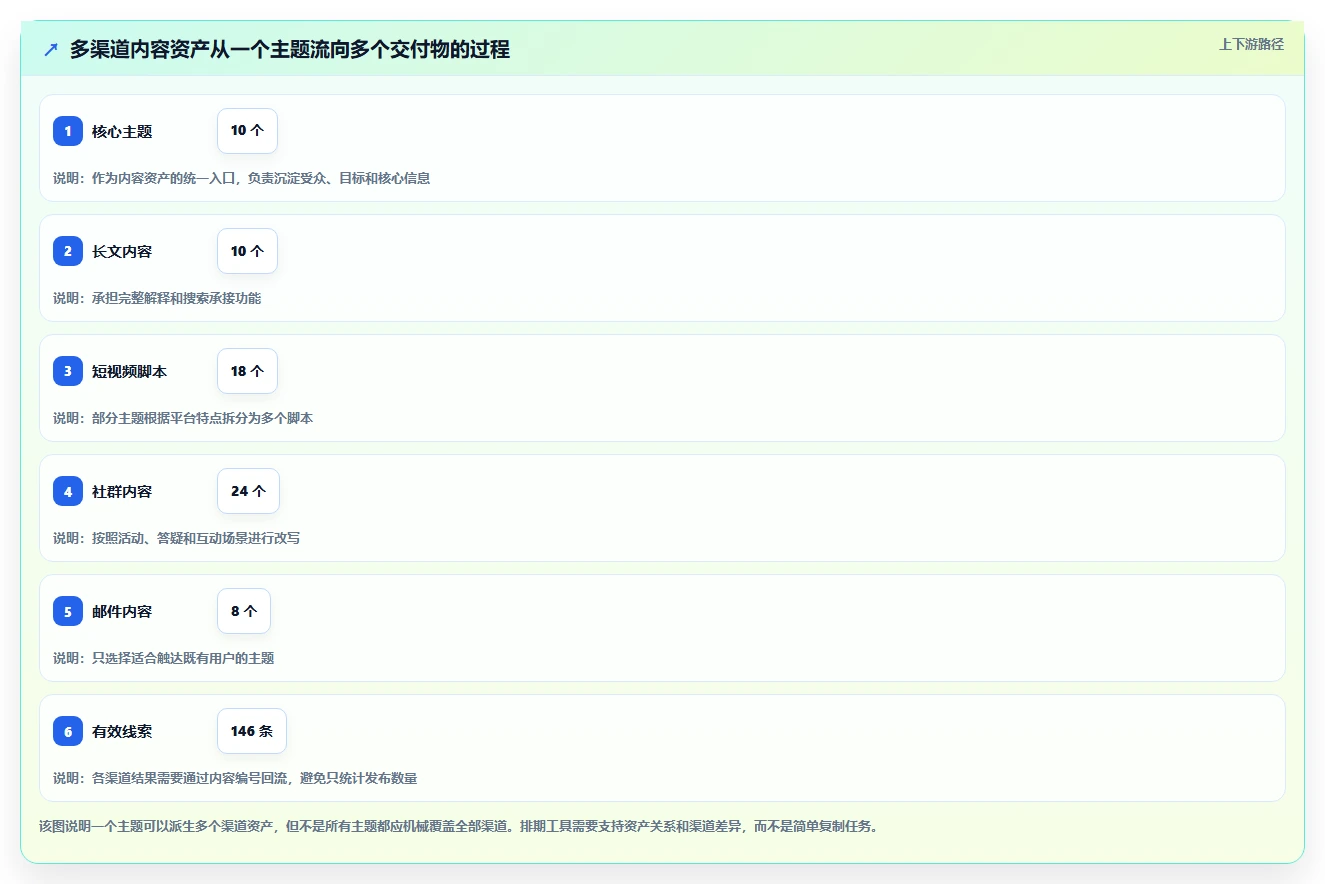
Task: Click the description starting 按照活动、答疑和互动场景
Action: (x=177, y=538)
